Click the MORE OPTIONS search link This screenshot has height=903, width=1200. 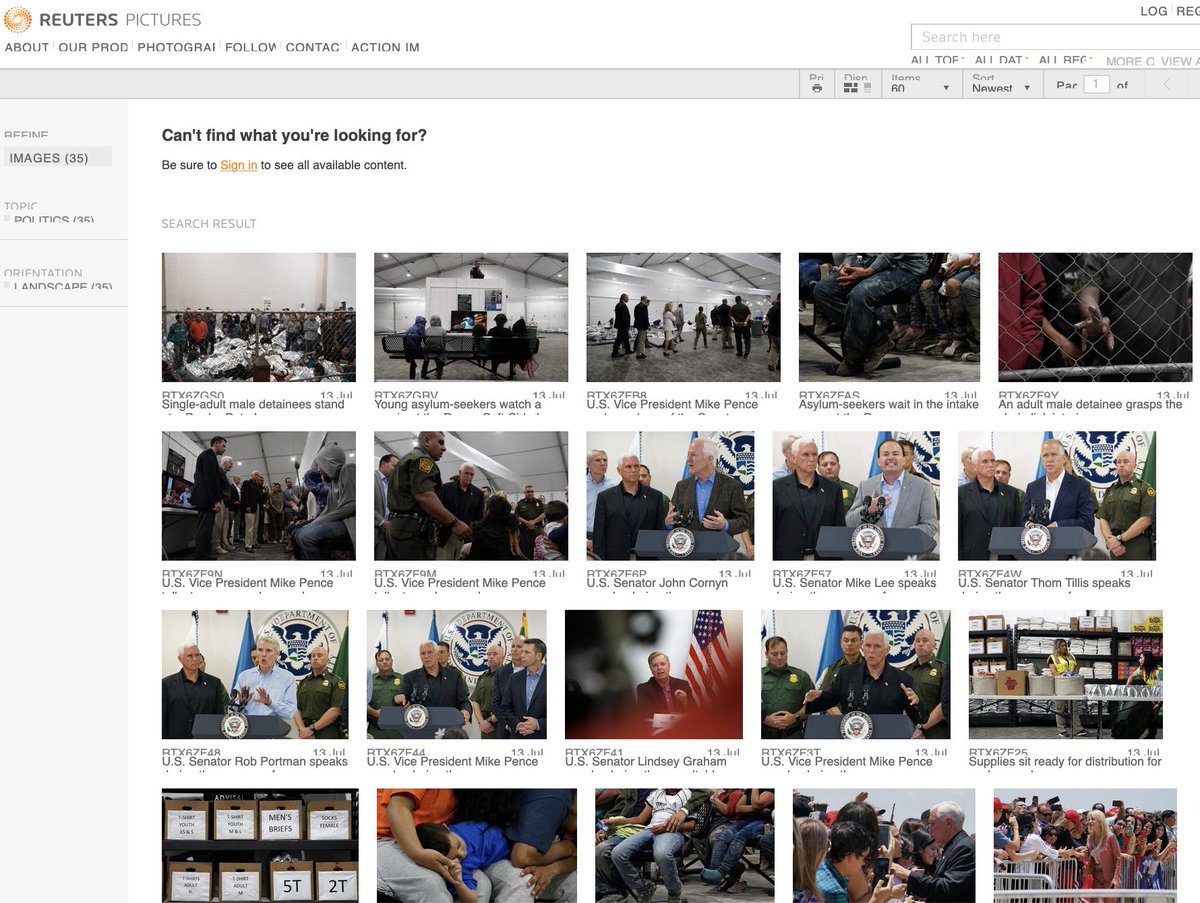(x=1130, y=61)
